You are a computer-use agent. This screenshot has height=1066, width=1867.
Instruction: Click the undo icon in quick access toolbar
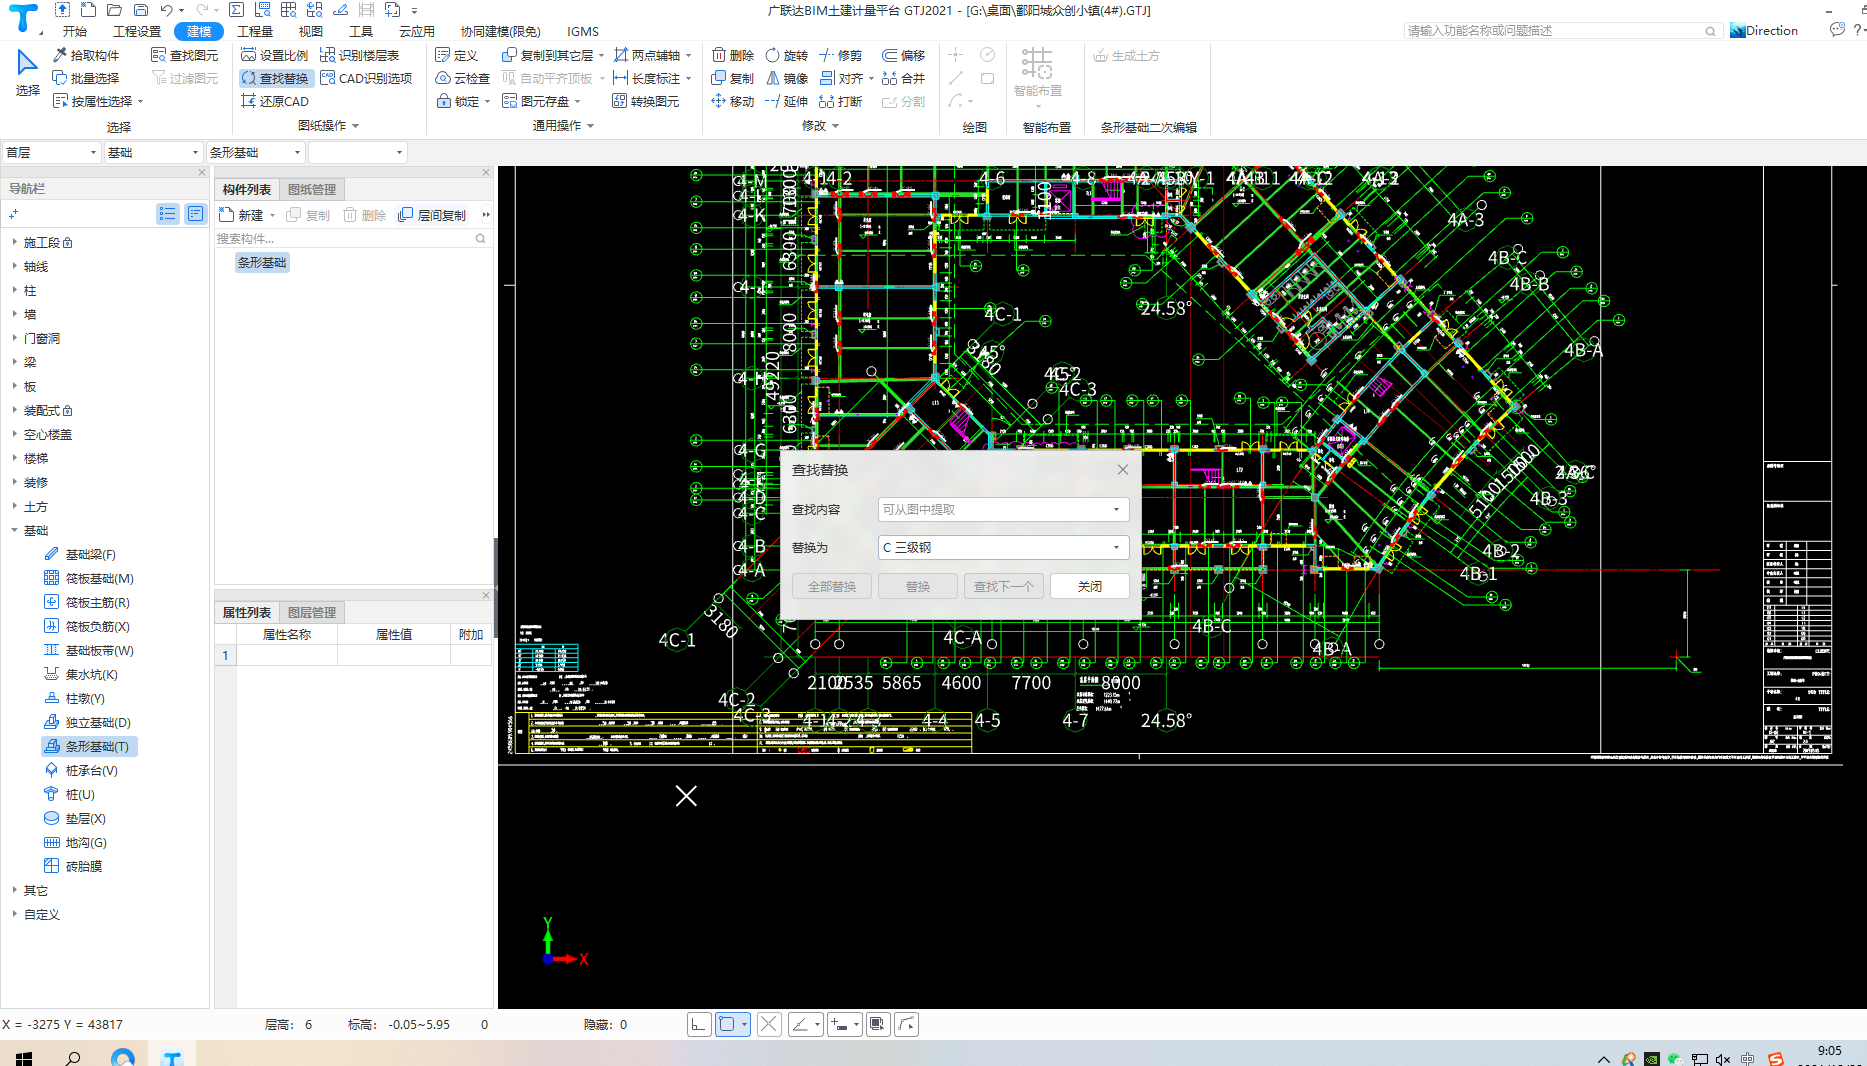point(167,10)
